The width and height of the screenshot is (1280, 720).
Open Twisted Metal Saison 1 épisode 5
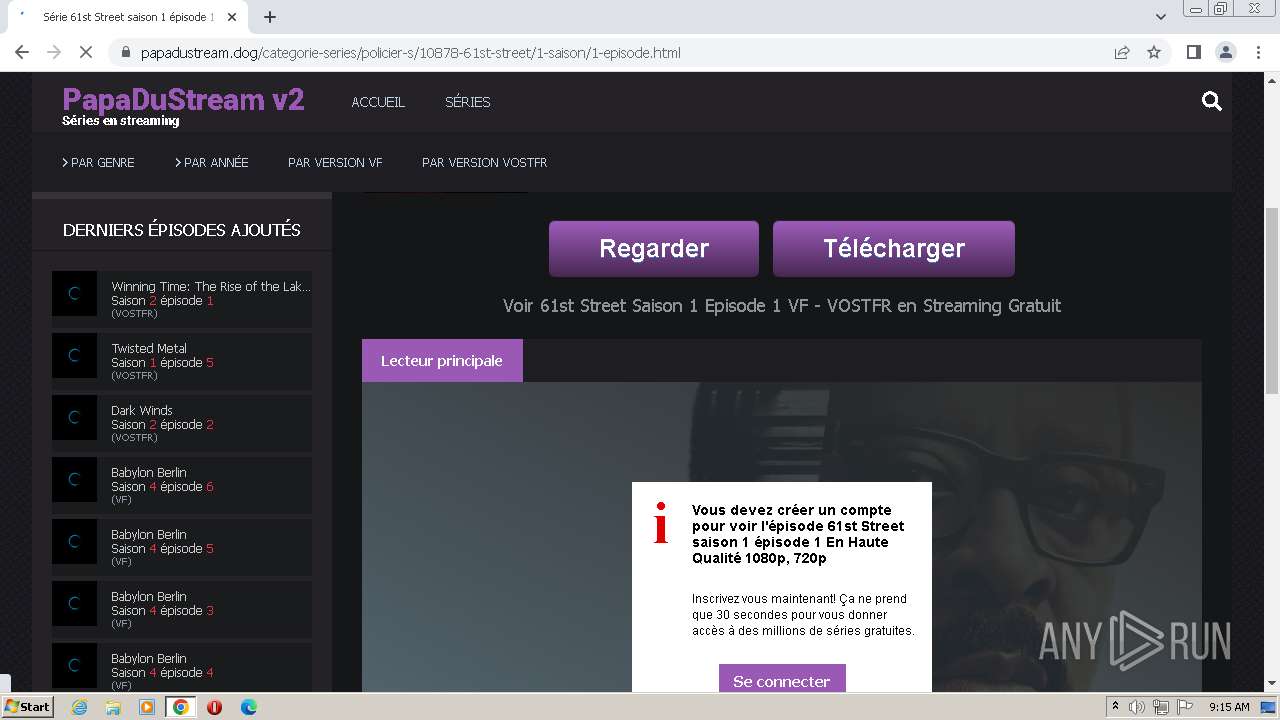click(x=182, y=361)
